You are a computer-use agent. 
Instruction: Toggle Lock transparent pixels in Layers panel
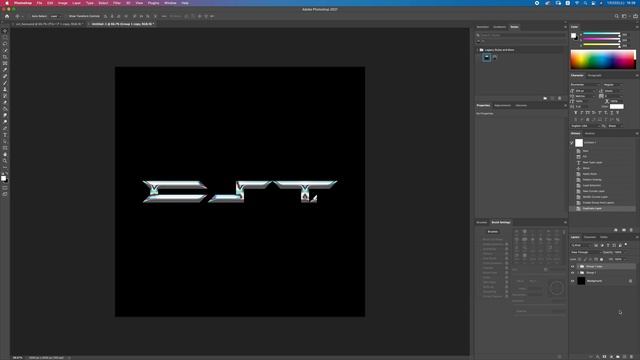pos(580,259)
